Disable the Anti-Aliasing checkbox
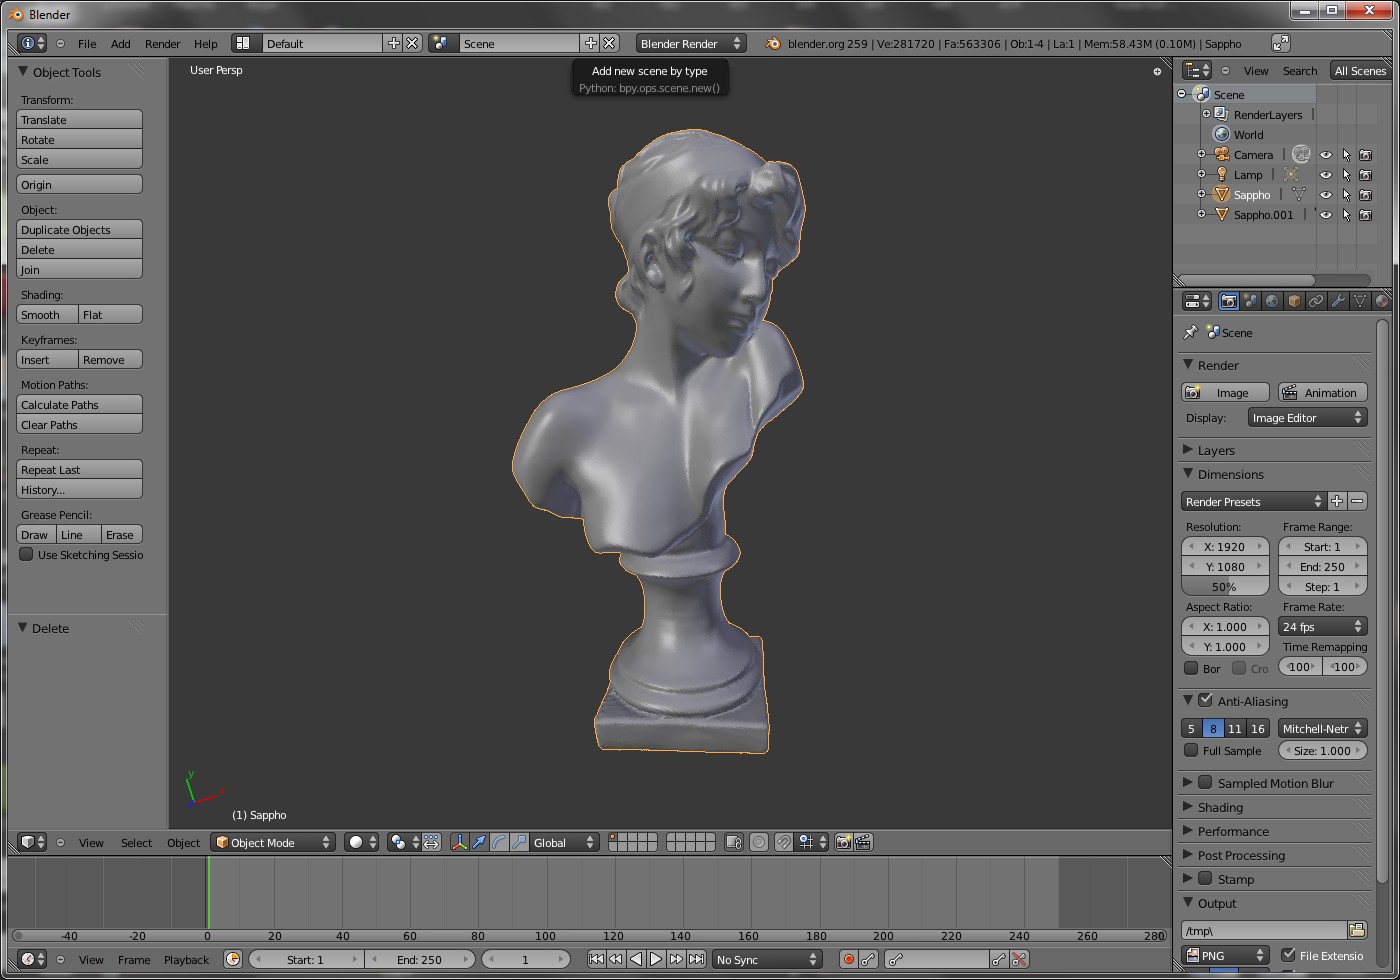 click(1205, 700)
